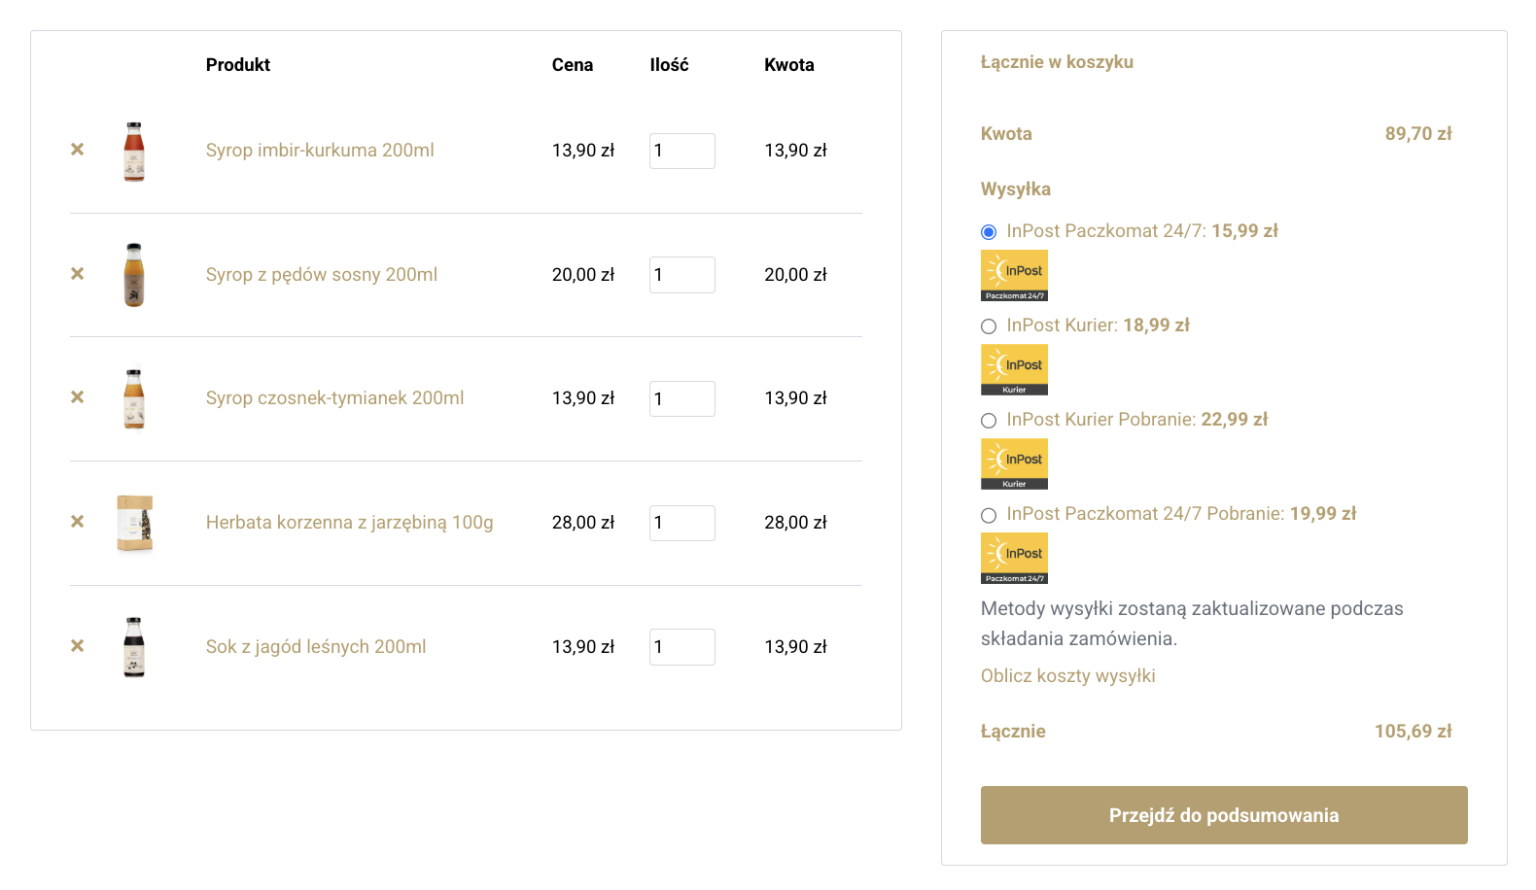The height and width of the screenshot is (890, 1536).
Task: Click quantity field for Sok z jagód leśnych
Action: 681,647
